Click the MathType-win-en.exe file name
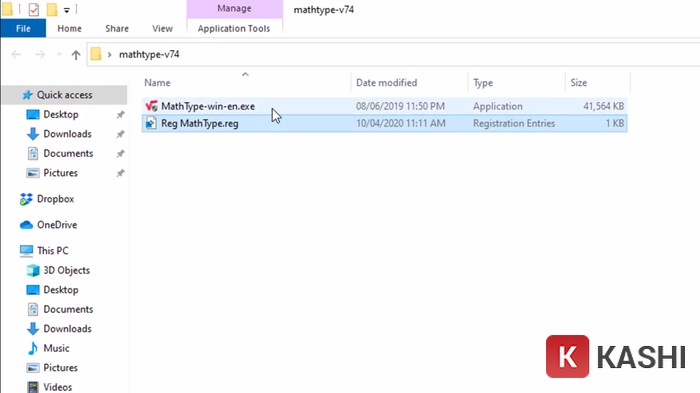The height and width of the screenshot is (393, 700). pyautogui.click(x=208, y=106)
